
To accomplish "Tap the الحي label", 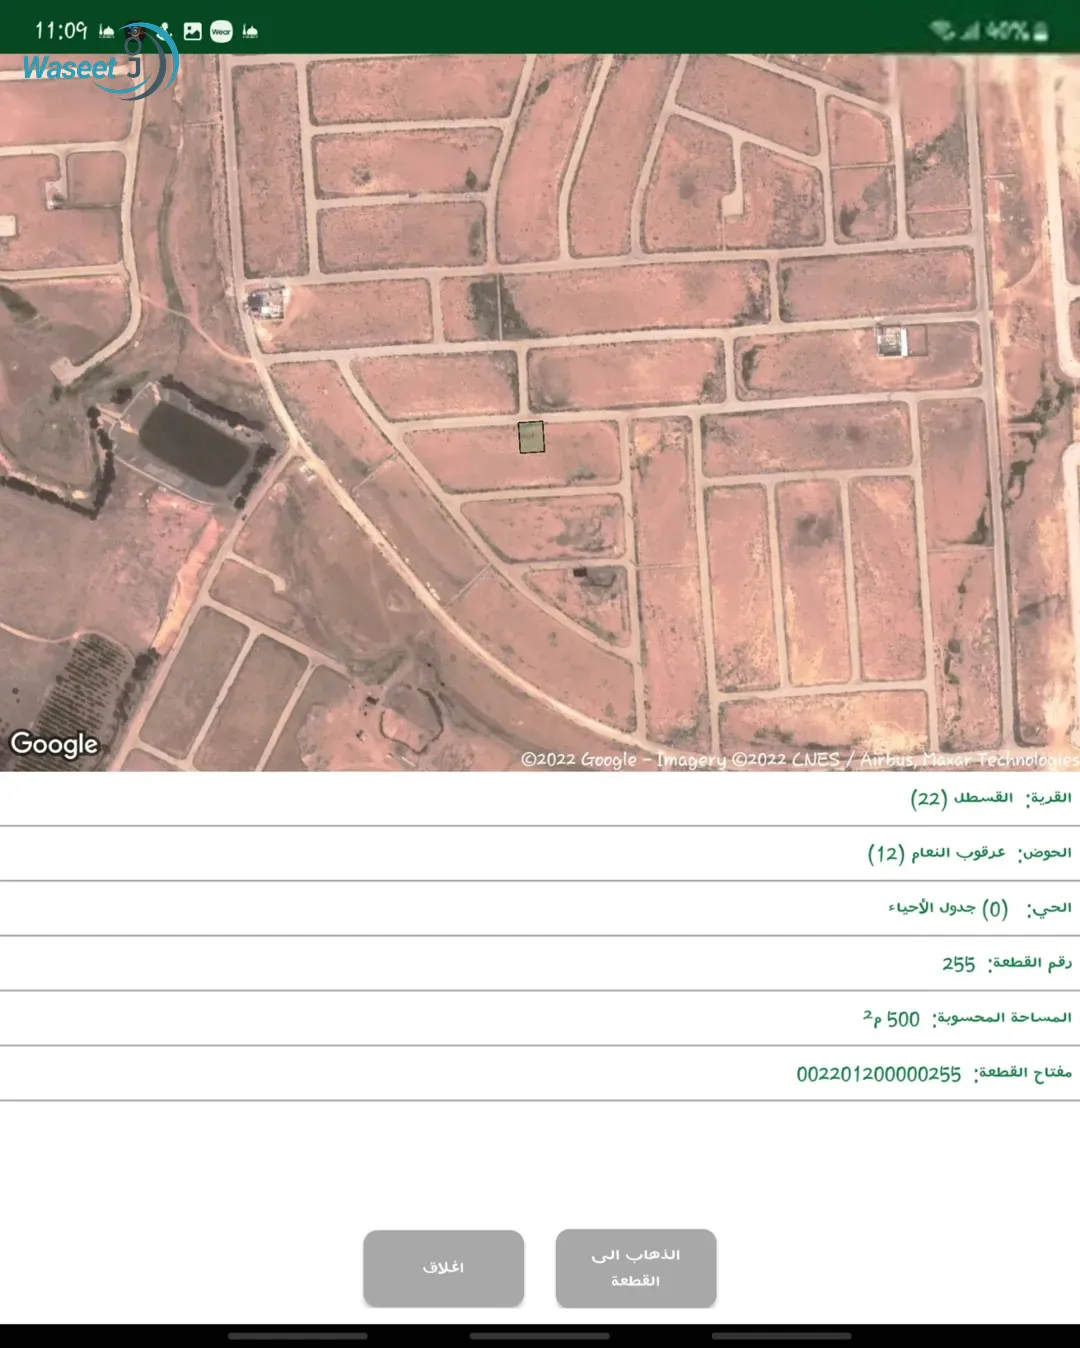I will coord(1049,908).
